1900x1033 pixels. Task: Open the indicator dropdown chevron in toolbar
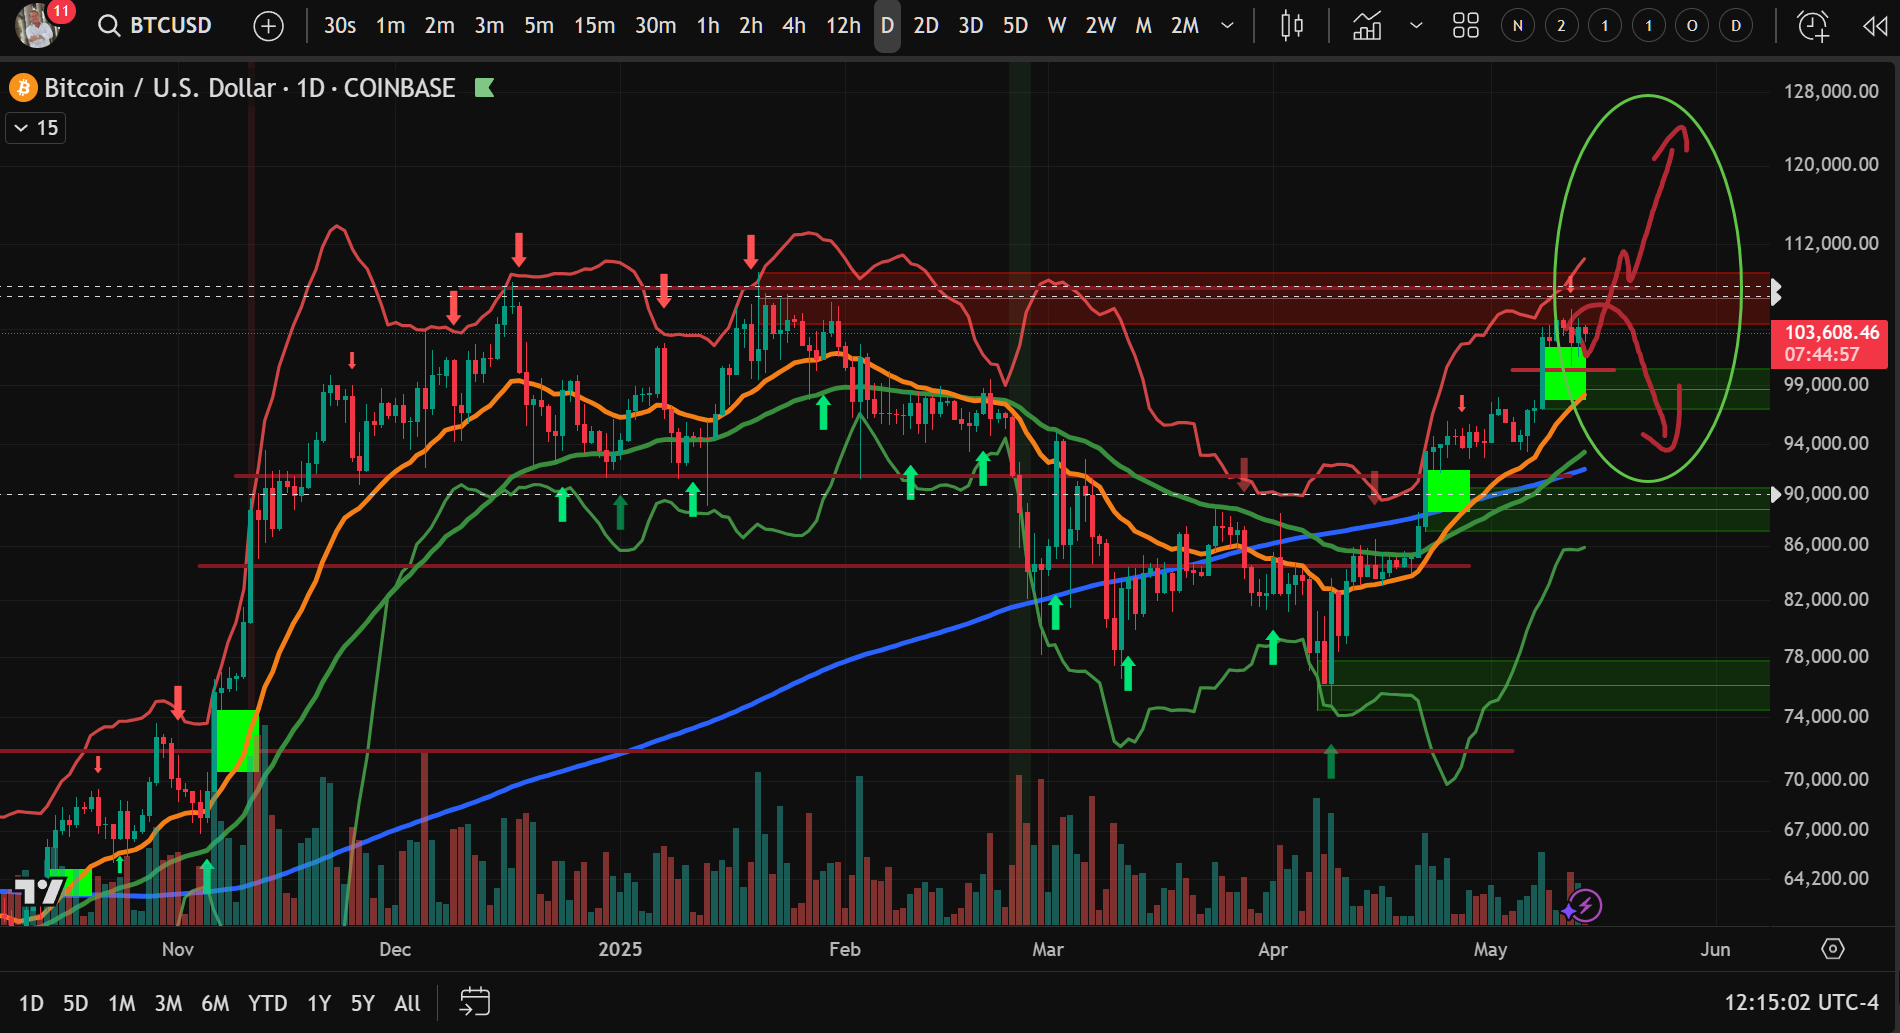pos(1416,26)
